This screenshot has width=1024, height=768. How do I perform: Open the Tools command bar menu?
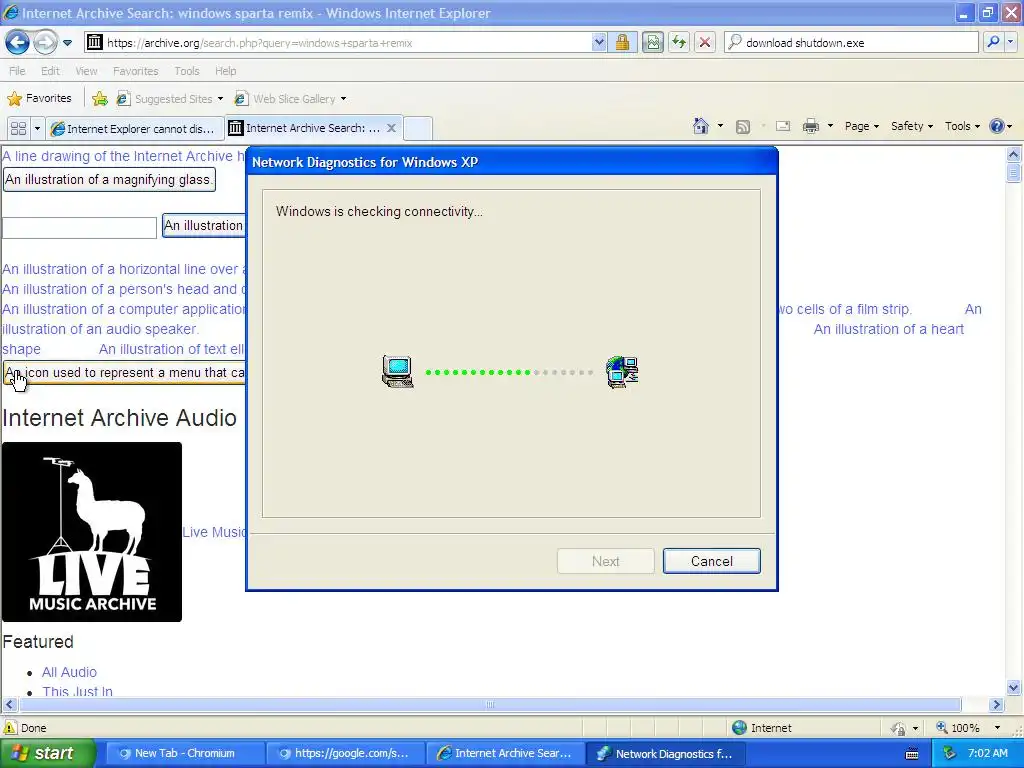pos(963,126)
